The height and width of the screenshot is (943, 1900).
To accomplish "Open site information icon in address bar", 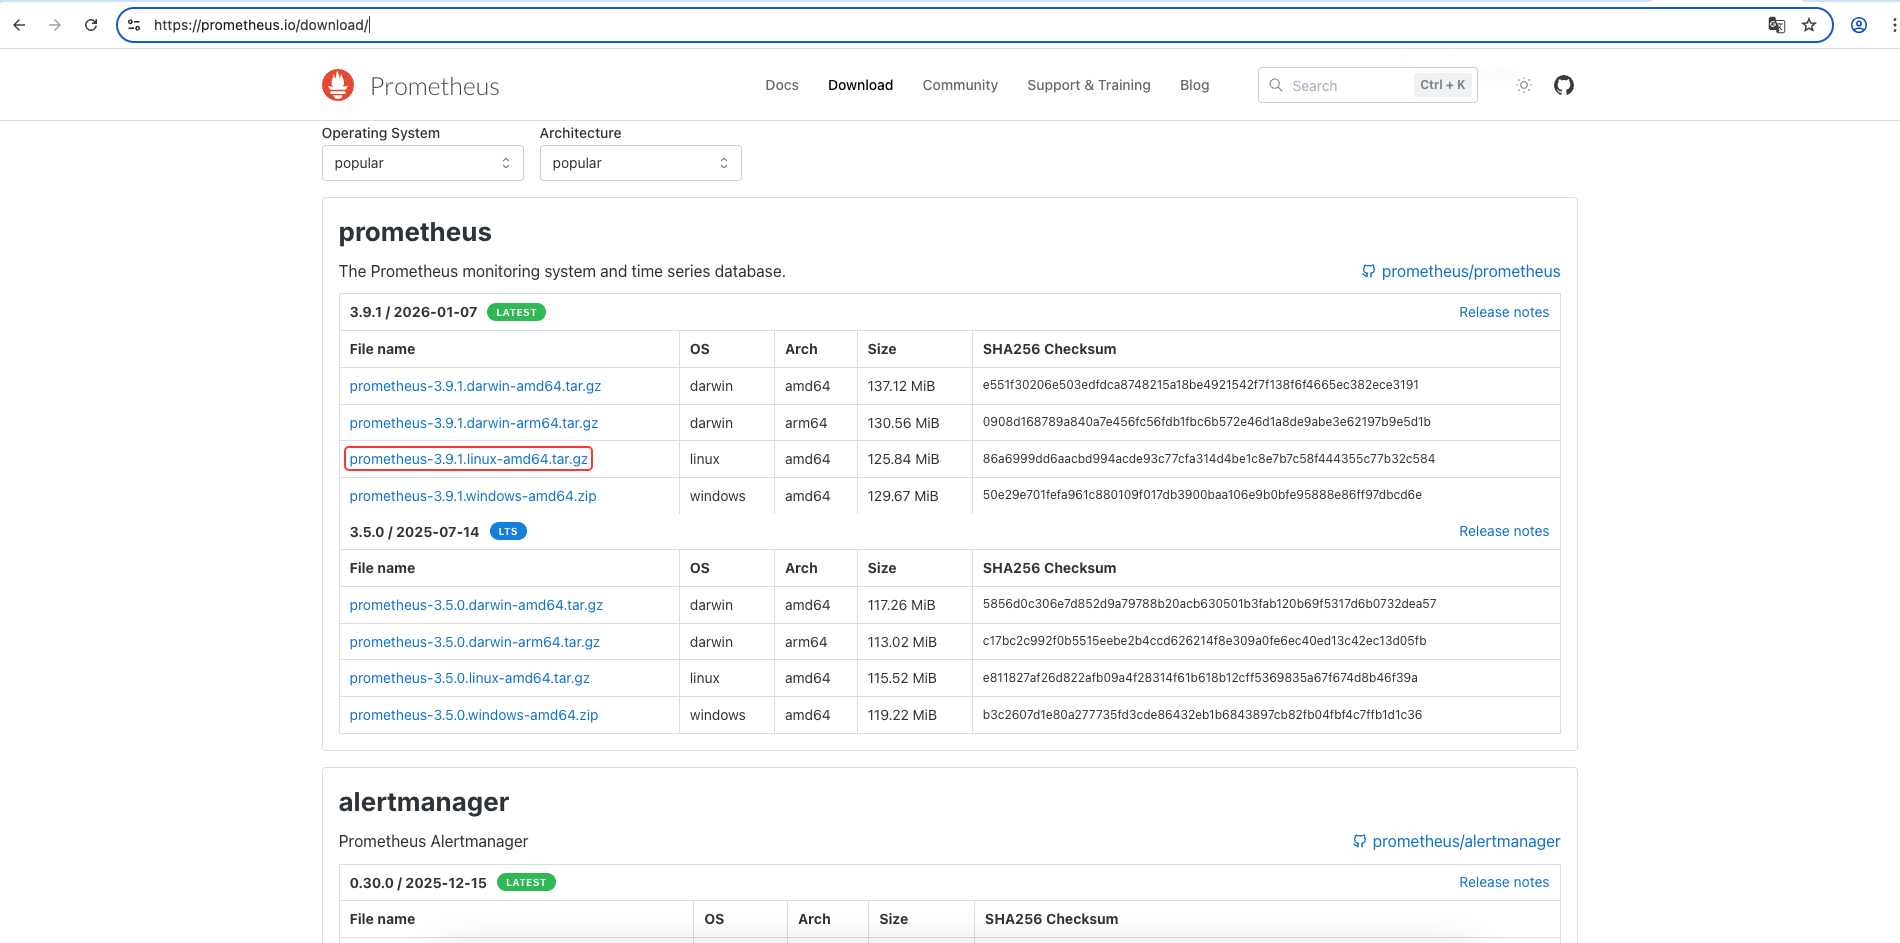I will [x=134, y=25].
